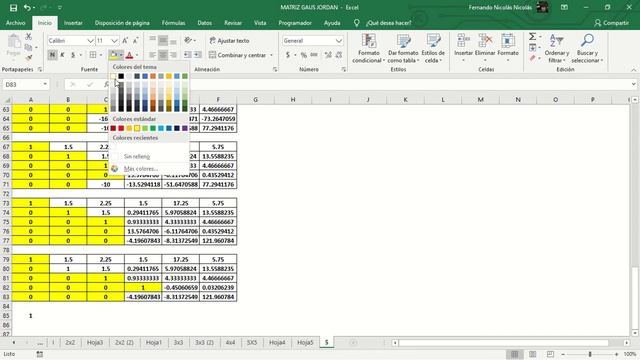Viewport: 640px width, 360px height.
Task: Open Fuente dialog launcher in Portapapeles group
Action: (40, 69)
